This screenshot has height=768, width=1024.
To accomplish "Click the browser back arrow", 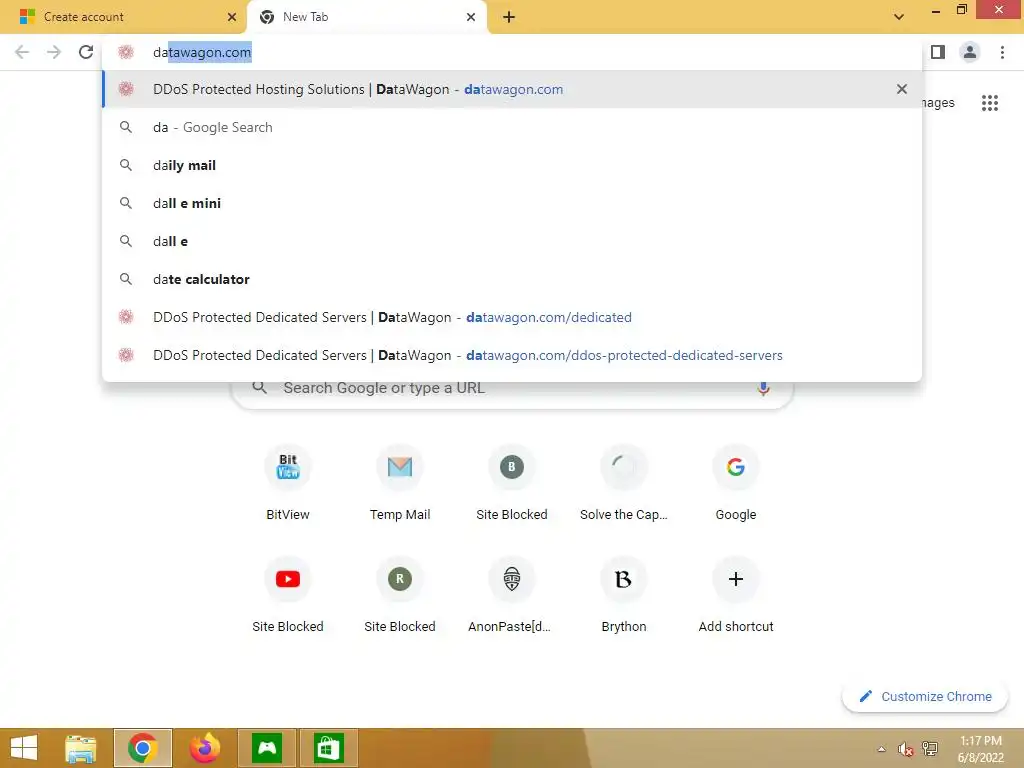I will click(22, 52).
